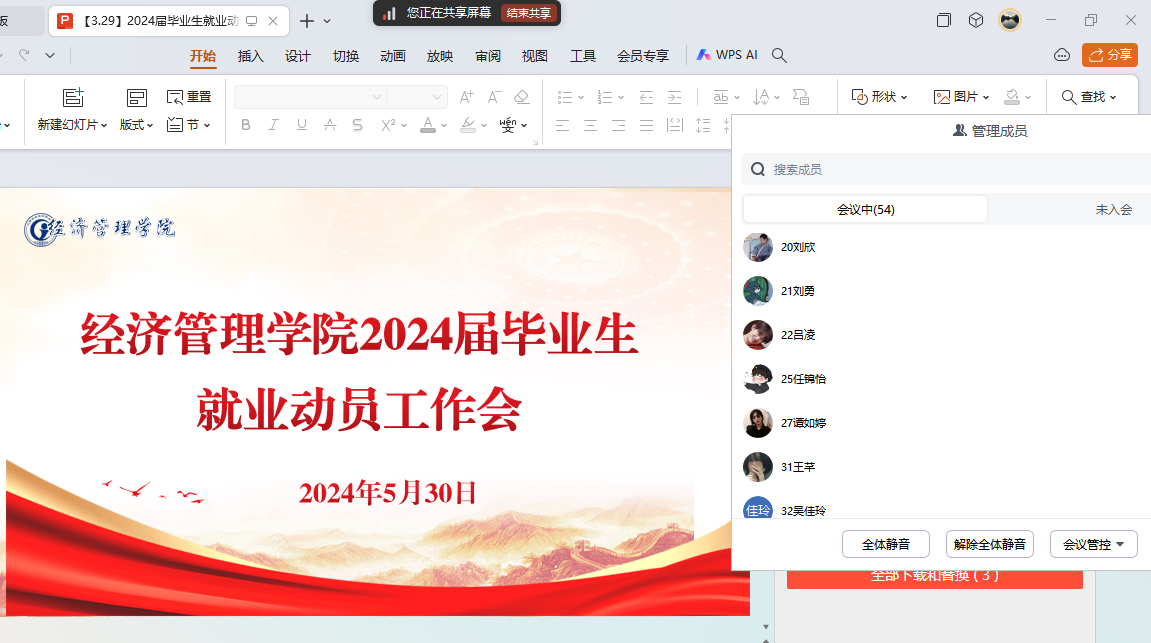Expand the arrow next to the new tab plus
The height and width of the screenshot is (643, 1151).
pos(327,21)
